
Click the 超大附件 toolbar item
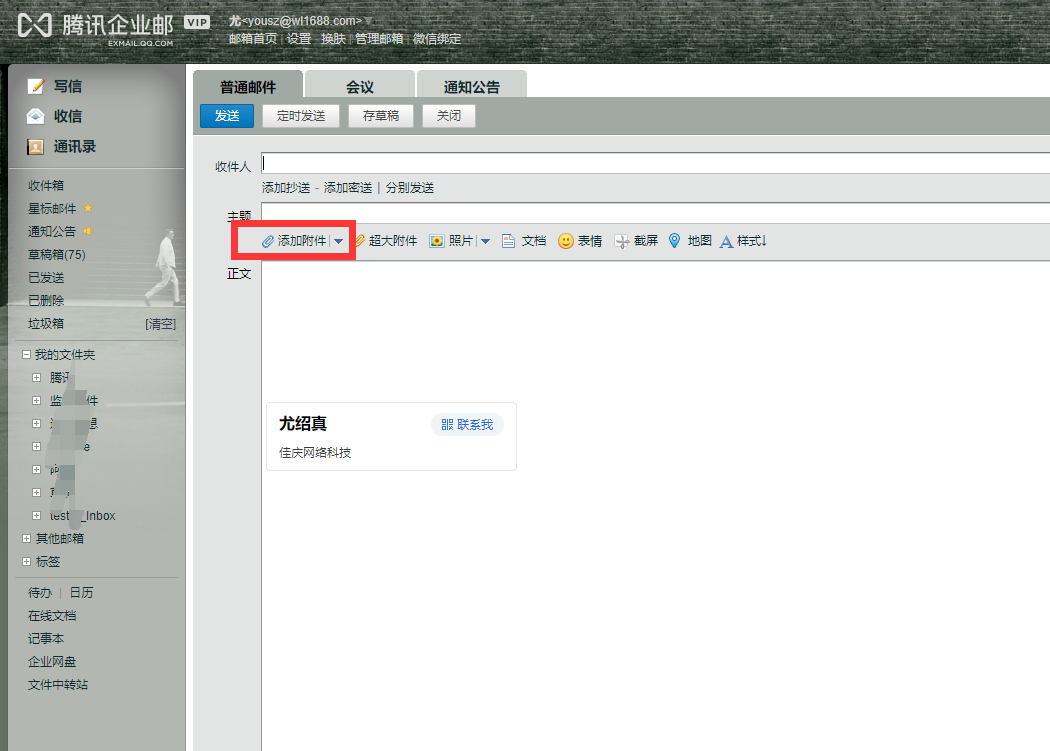click(386, 241)
